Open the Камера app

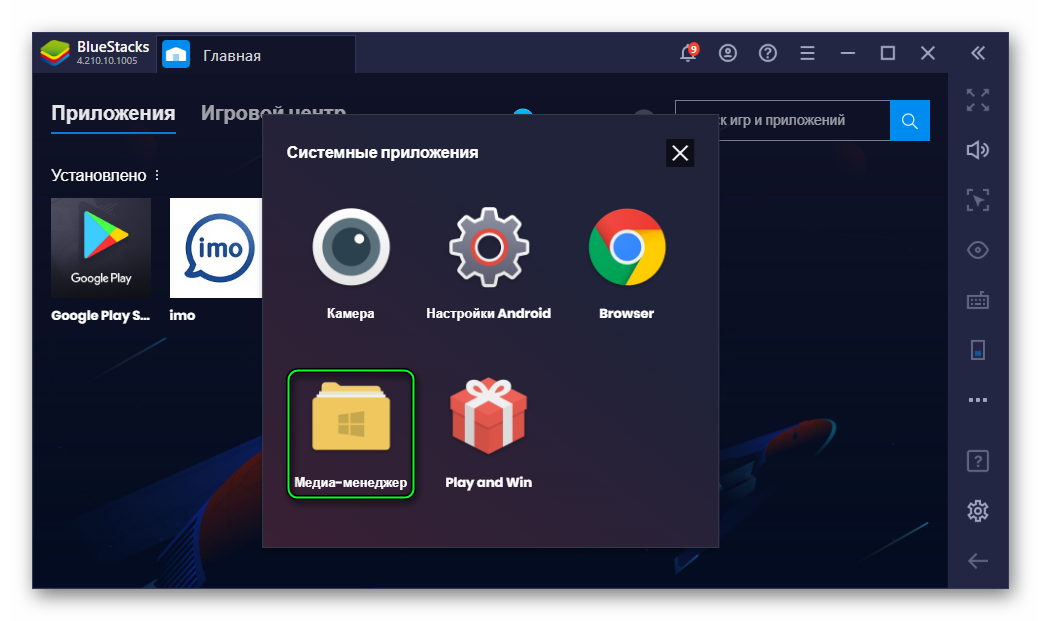(351, 247)
